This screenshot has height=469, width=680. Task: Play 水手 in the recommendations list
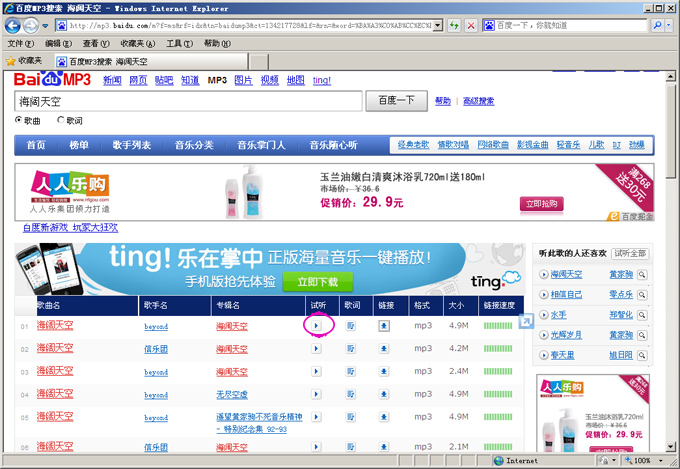coord(543,315)
